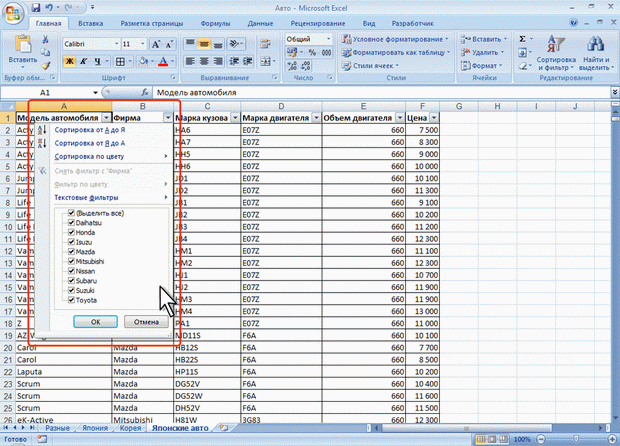Cancel filter with Отмена button
The height and width of the screenshot is (446, 620).
[x=146, y=322]
